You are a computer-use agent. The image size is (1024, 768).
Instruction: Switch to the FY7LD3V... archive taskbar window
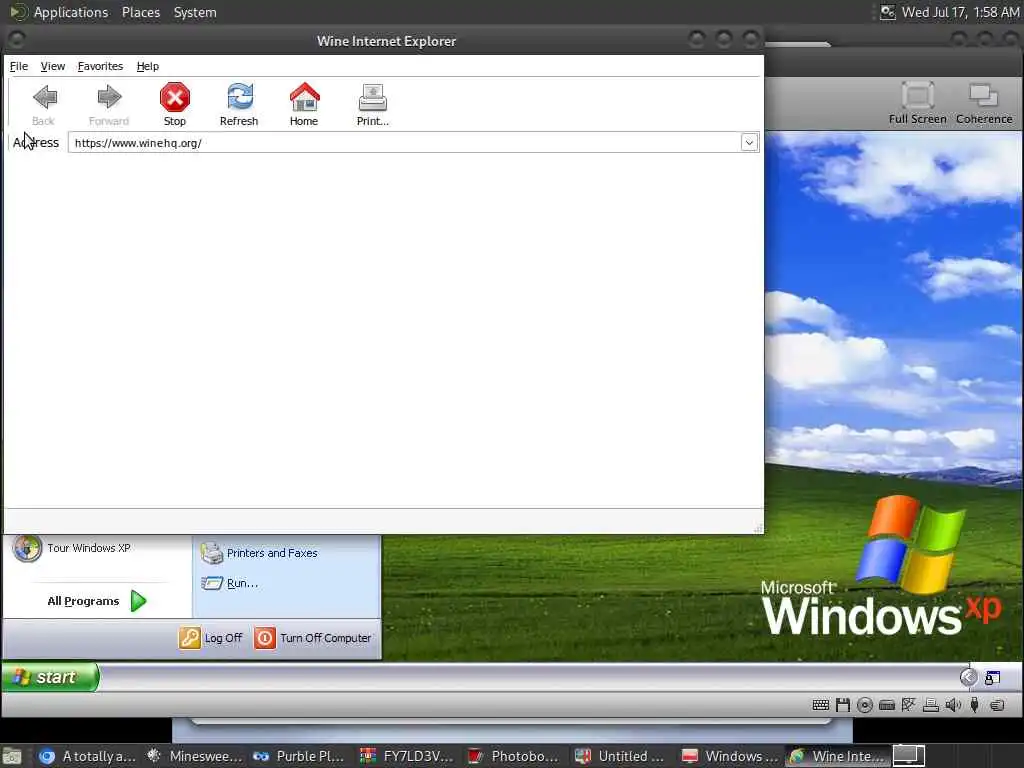[x=407, y=756]
